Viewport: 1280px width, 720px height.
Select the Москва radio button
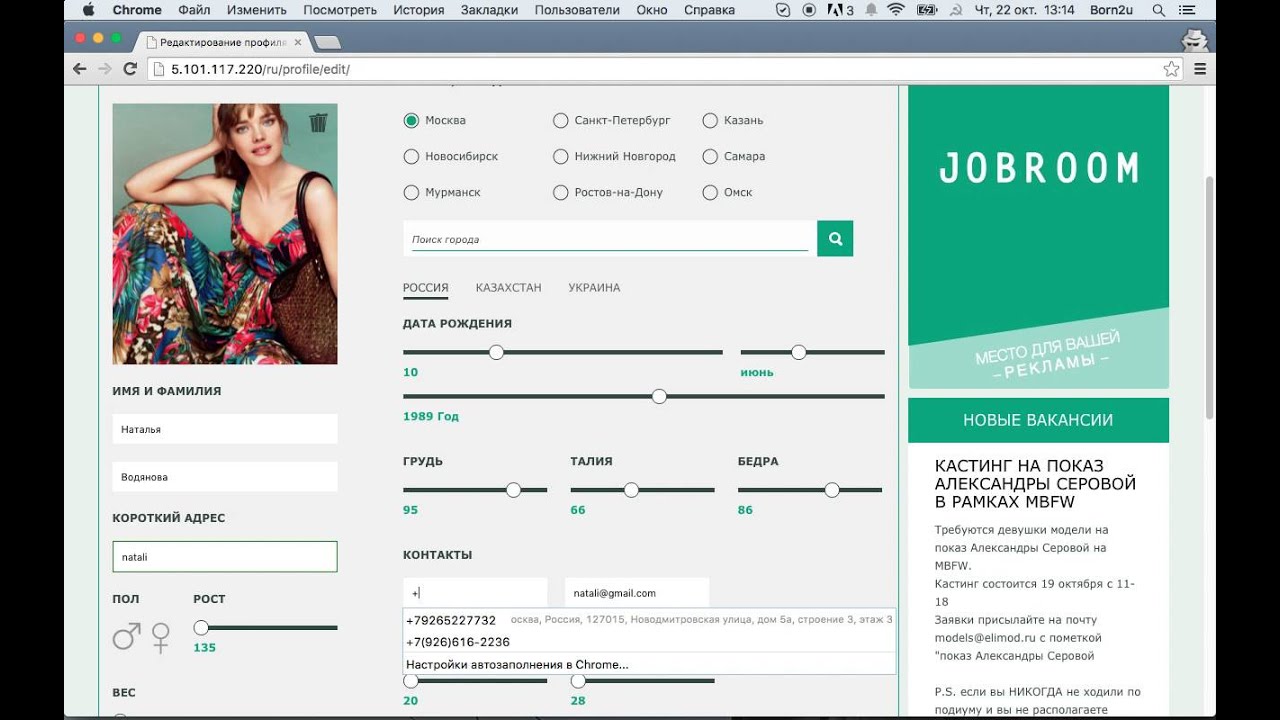point(411,120)
